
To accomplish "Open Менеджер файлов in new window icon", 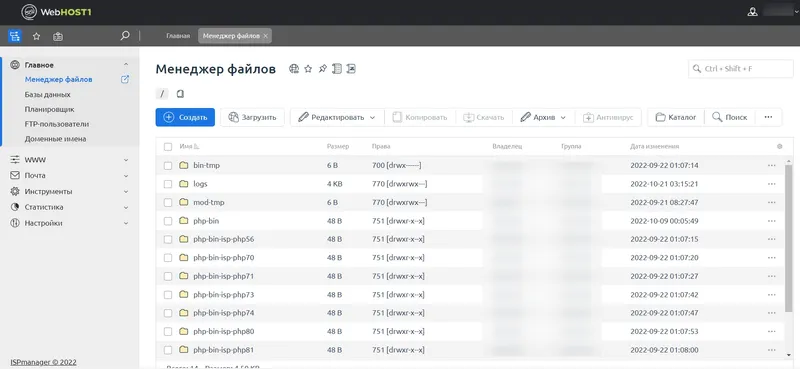I will tap(124, 80).
